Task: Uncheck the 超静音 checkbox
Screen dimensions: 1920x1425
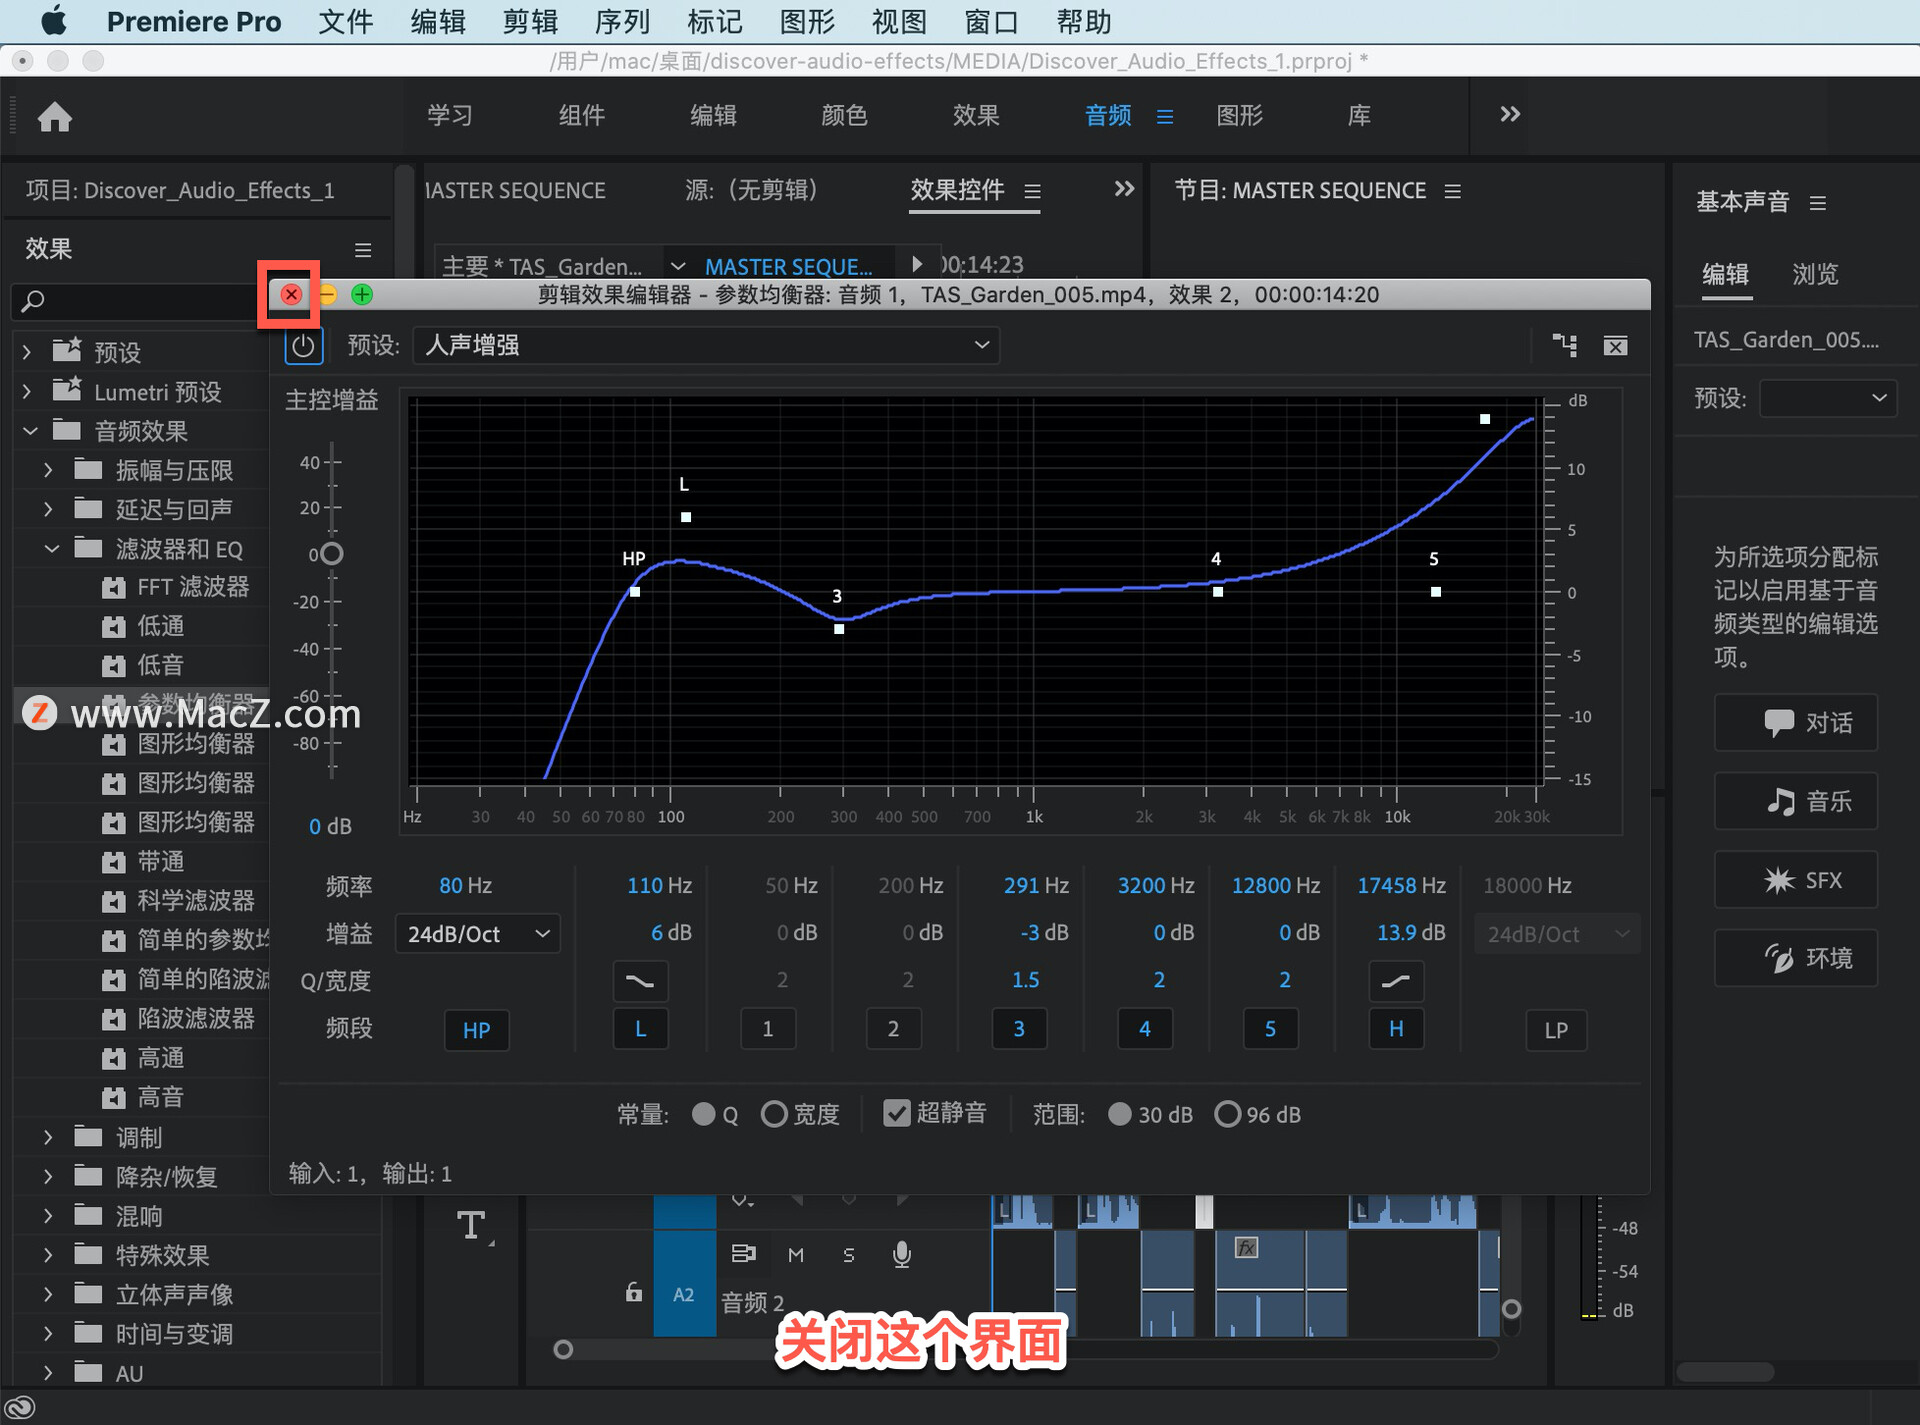Action: point(897,1113)
